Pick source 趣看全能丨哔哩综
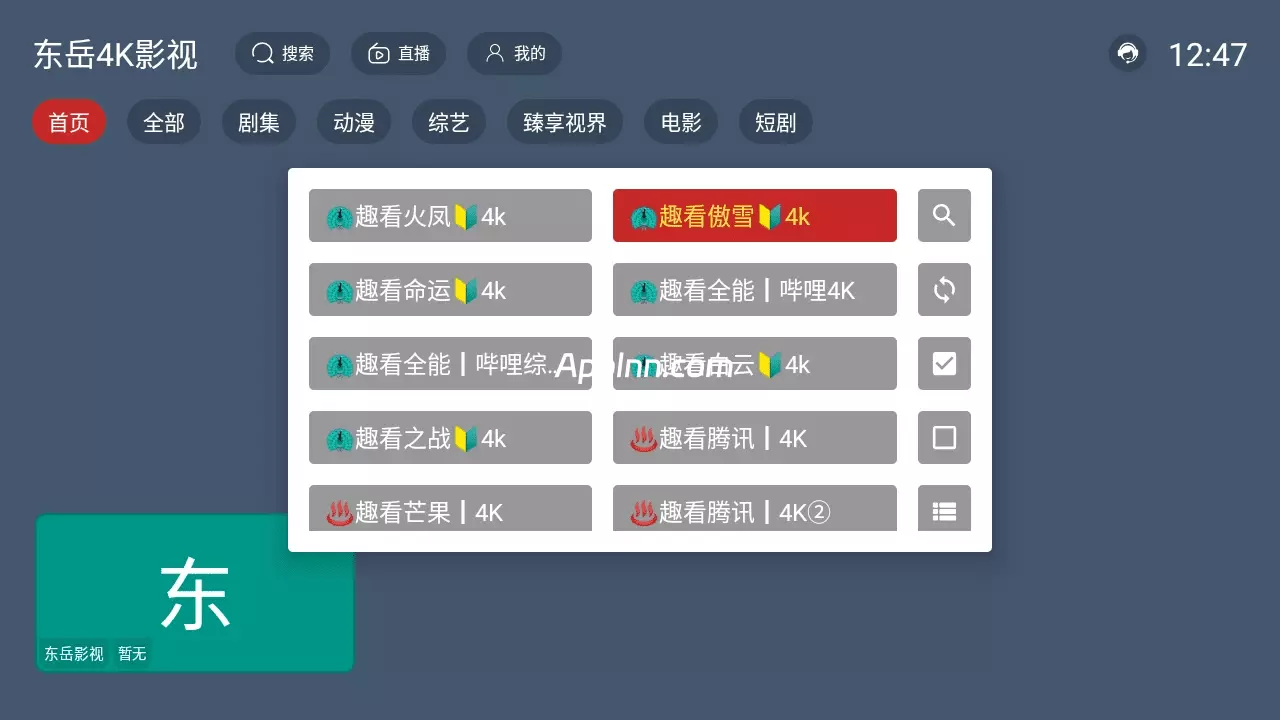The width and height of the screenshot is (1280, 720). pyautogui.click(x=450, y=364)
